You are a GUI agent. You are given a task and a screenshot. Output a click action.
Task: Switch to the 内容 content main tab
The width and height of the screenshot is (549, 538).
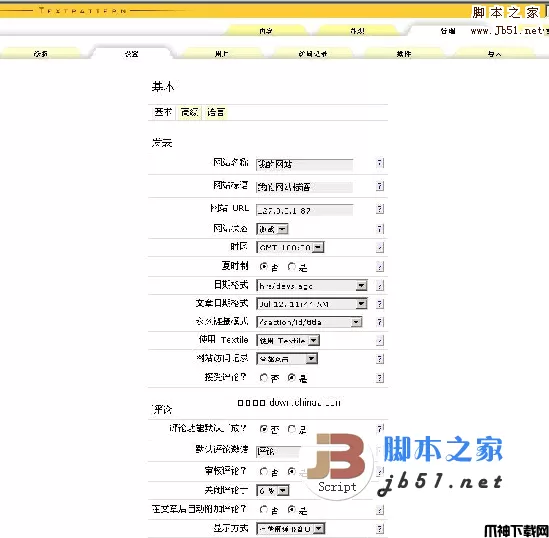[266, 31]
